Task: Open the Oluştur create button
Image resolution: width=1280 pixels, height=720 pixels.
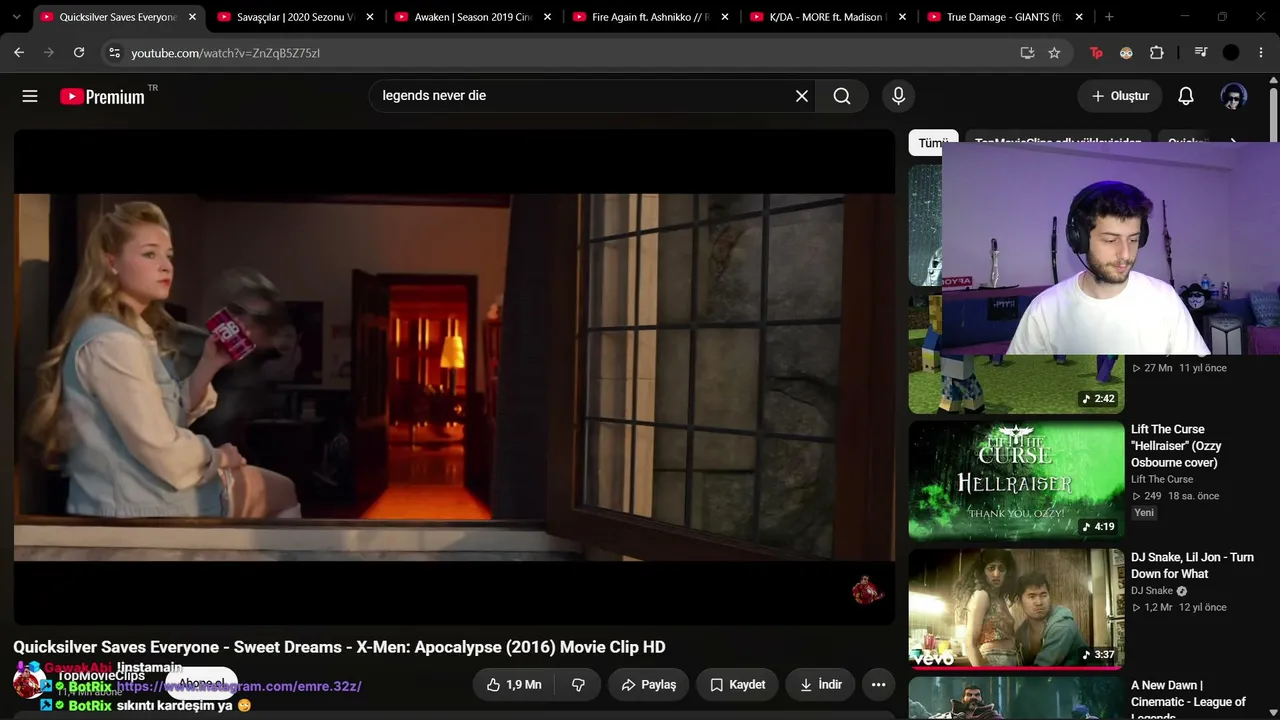Action: point(1120,96)
